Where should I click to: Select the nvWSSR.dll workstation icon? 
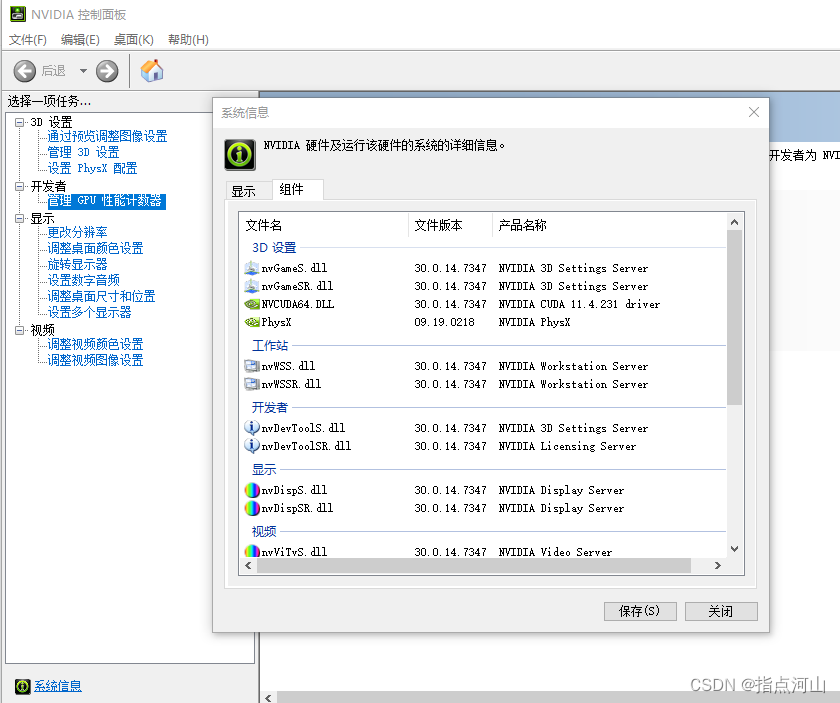(x=252, y=384)
